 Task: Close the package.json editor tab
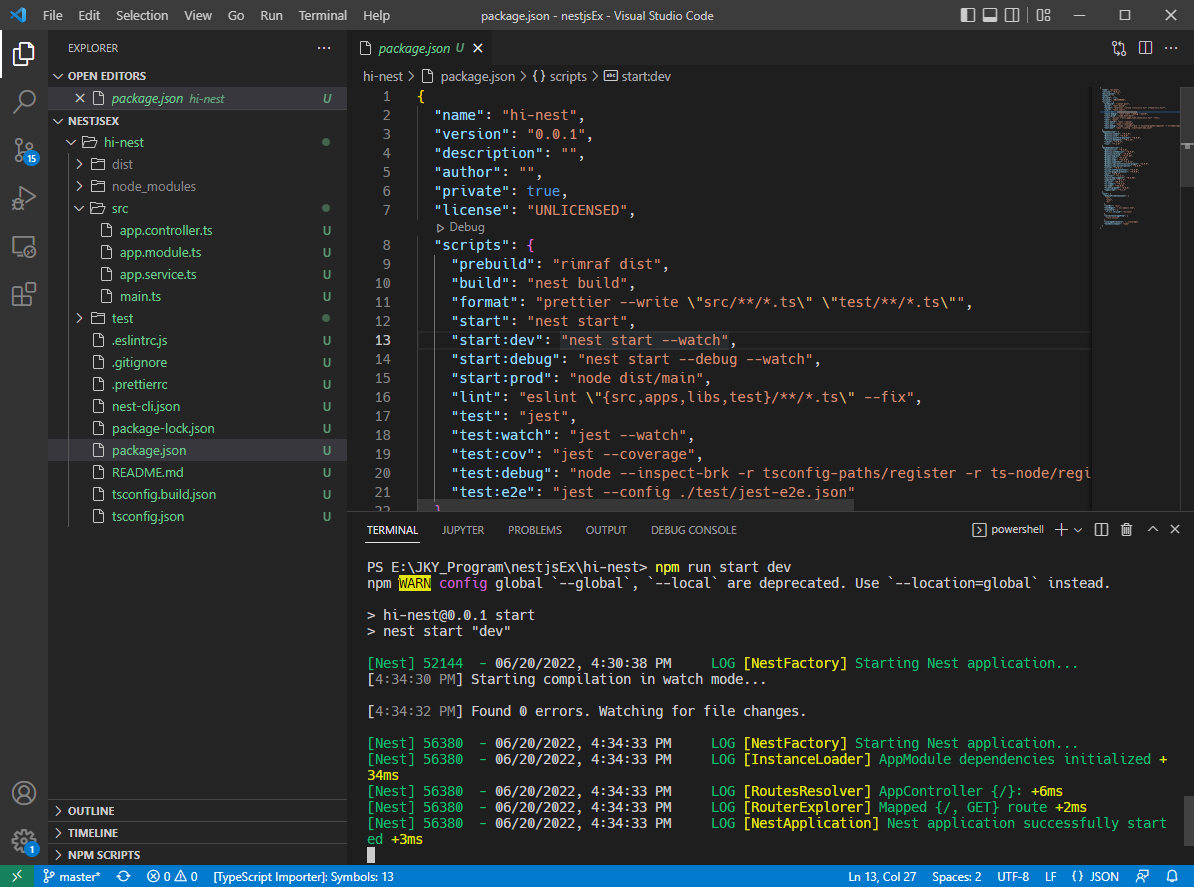tap(477, 48)
